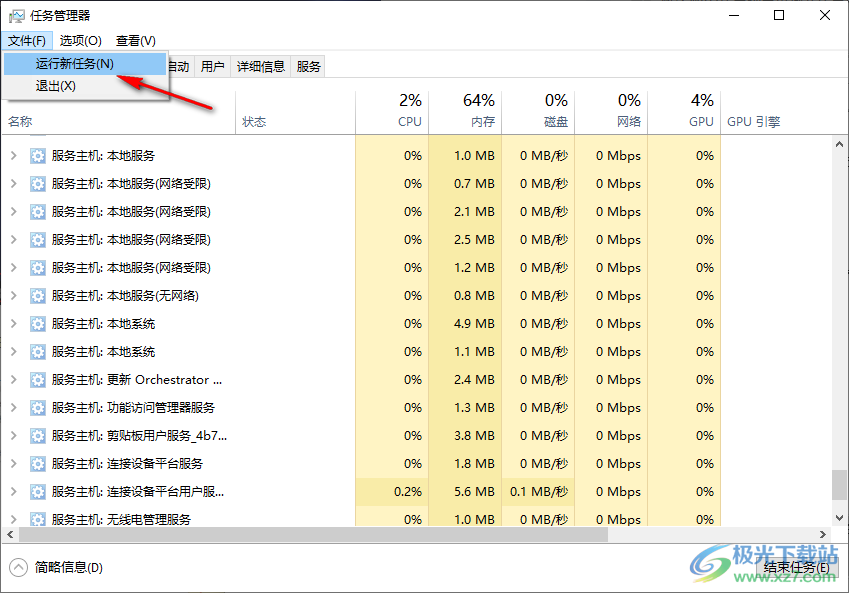Choose 运行新任务(N) from the file menu

(85, 64)
